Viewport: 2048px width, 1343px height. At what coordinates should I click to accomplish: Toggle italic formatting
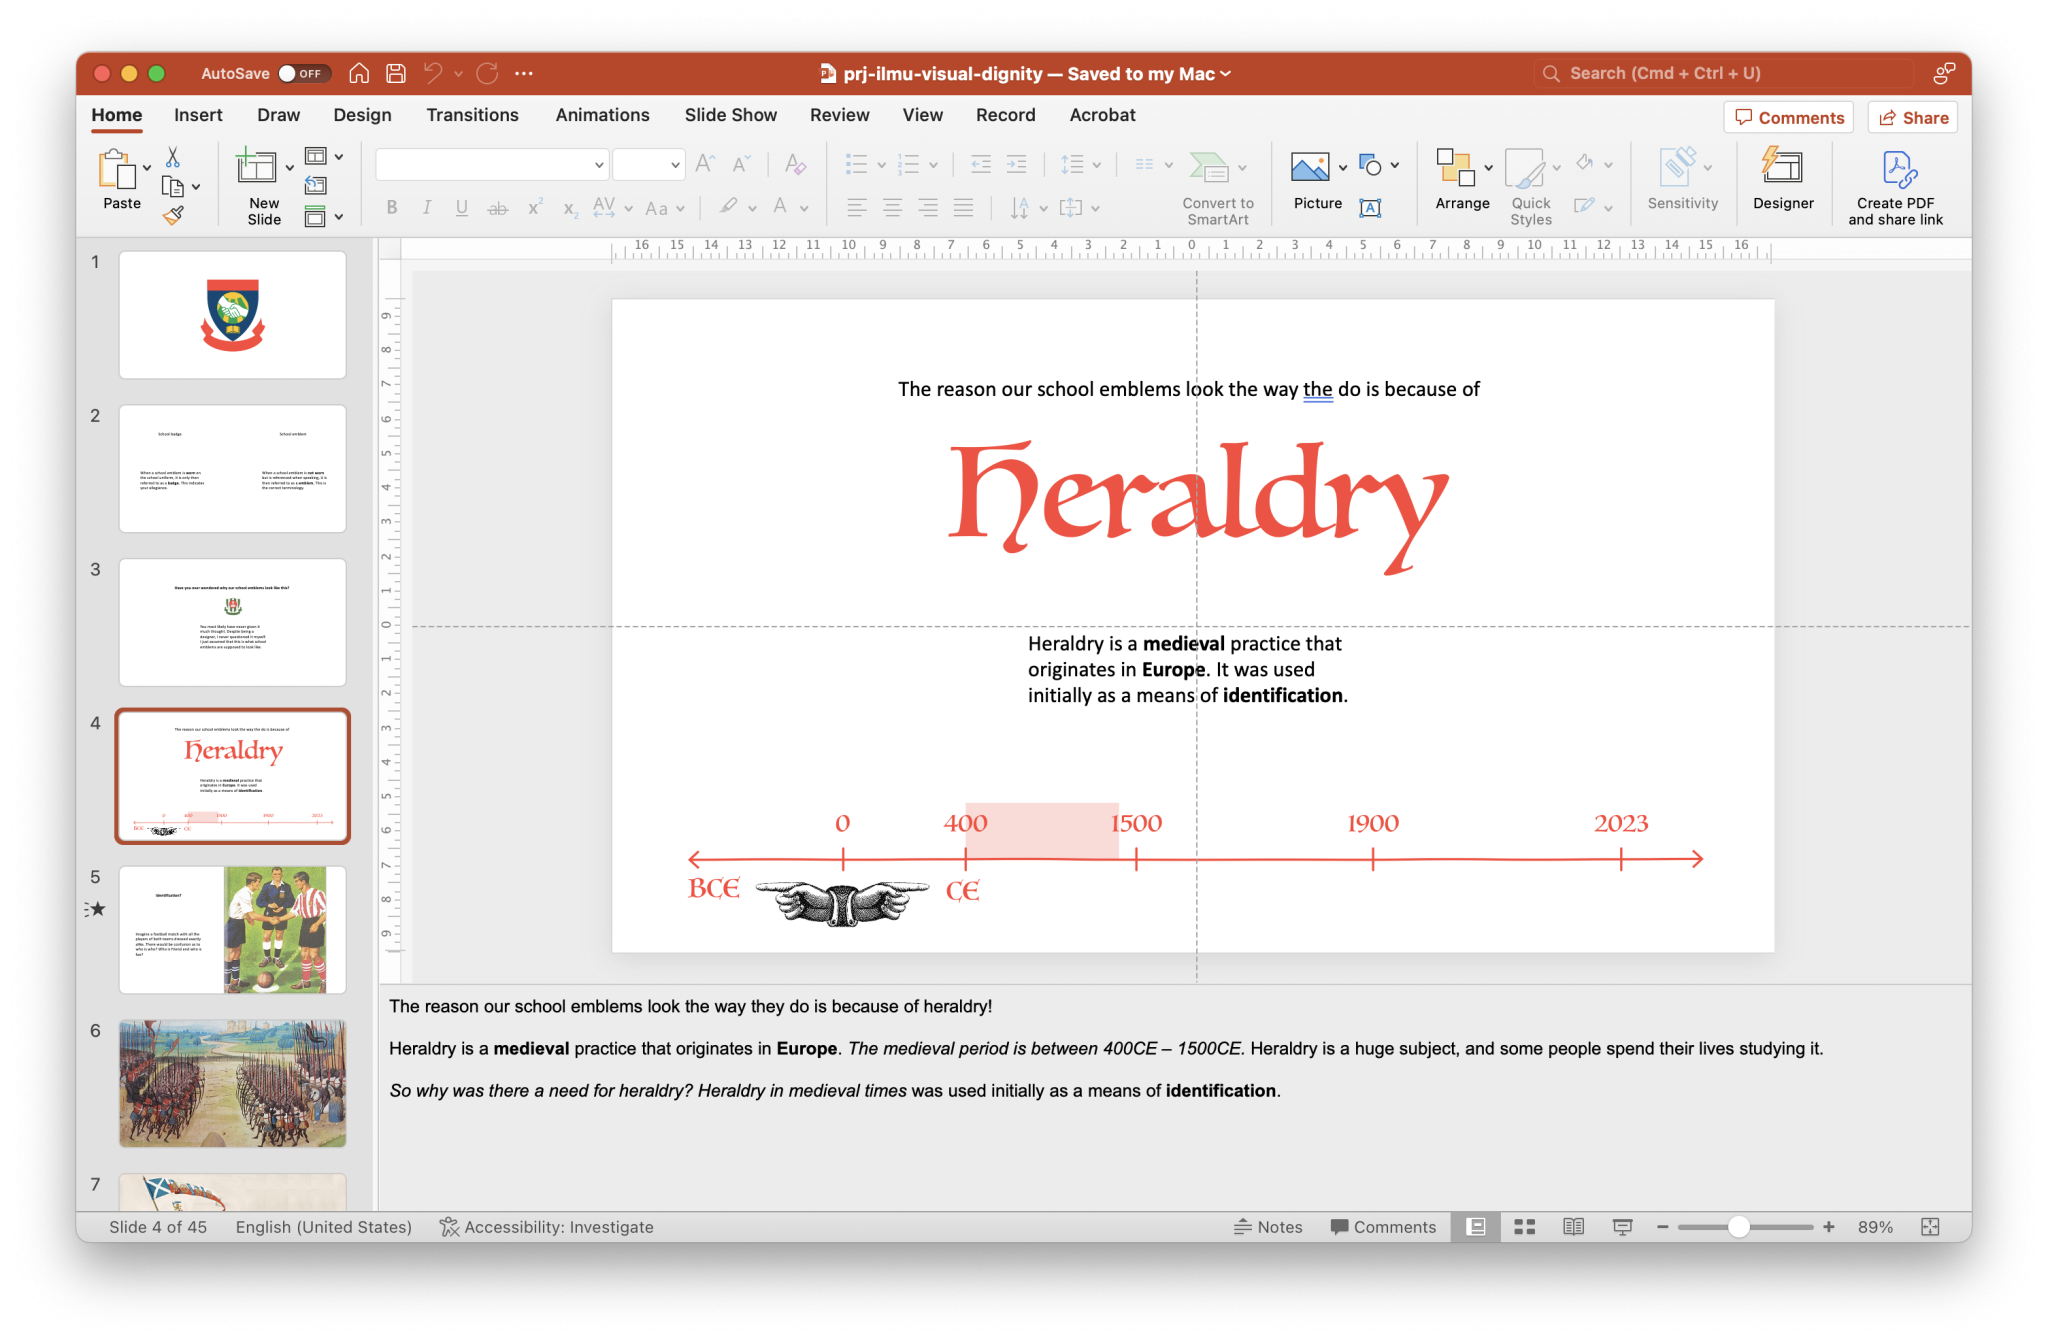(427, 207)
